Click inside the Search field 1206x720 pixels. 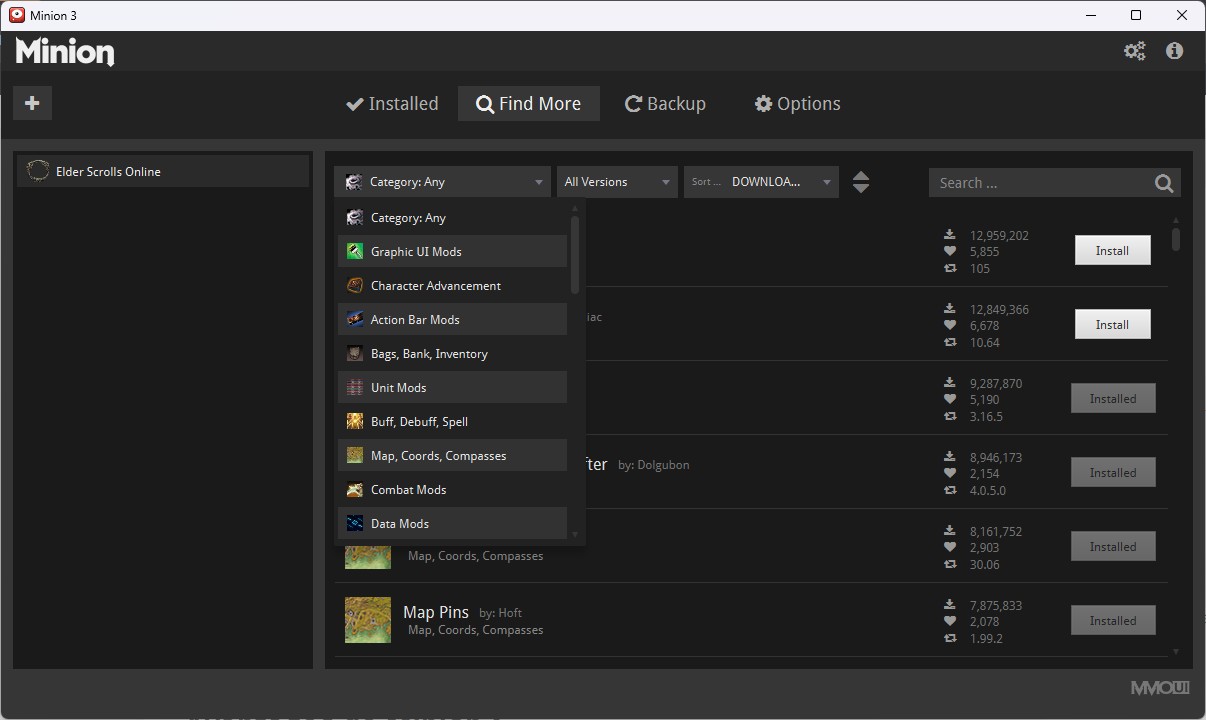point(1030,182)
